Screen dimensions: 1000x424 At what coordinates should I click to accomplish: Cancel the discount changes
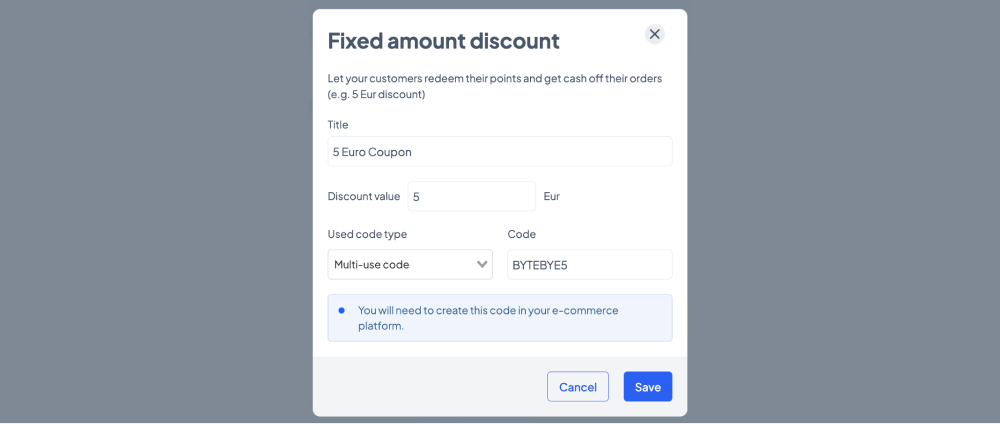[578, 387]
